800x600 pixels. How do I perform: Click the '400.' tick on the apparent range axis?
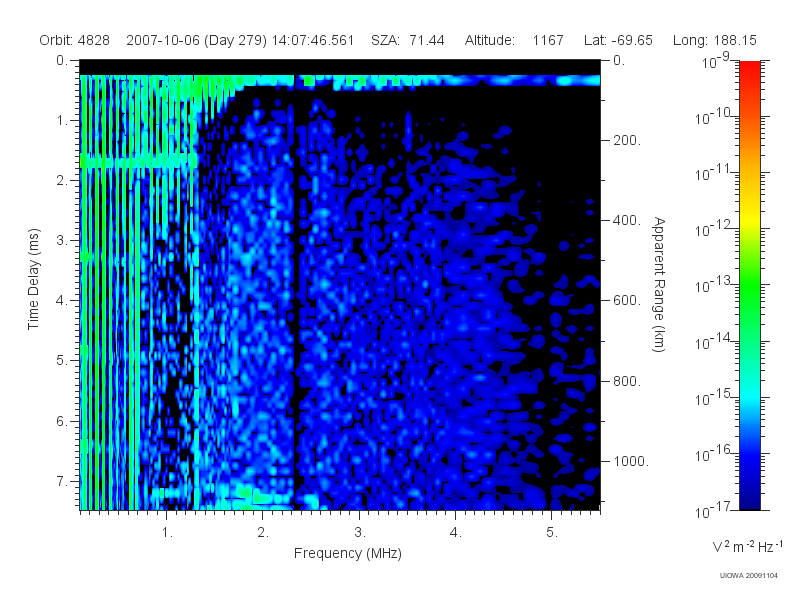pyautogui.click(x=627, y=220)
